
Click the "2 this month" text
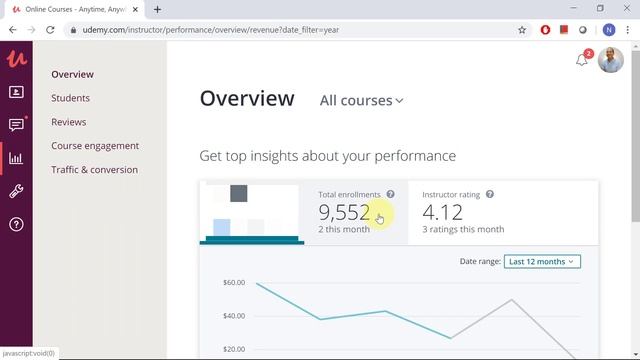(344, 229)
